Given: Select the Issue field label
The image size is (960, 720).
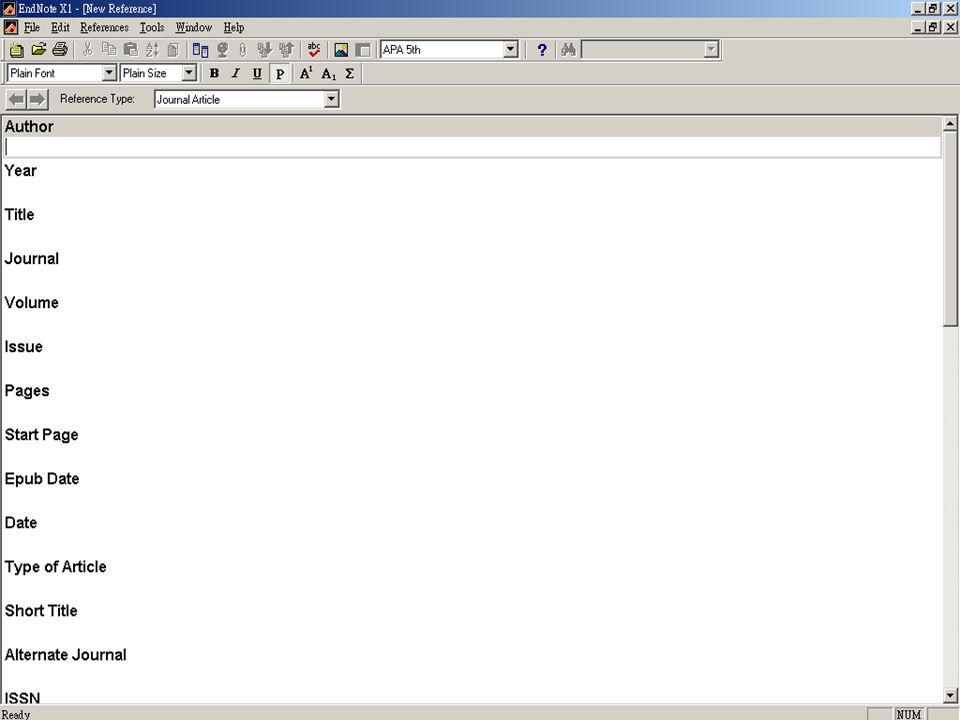Looking at the screenshot, I should [24, 347].
